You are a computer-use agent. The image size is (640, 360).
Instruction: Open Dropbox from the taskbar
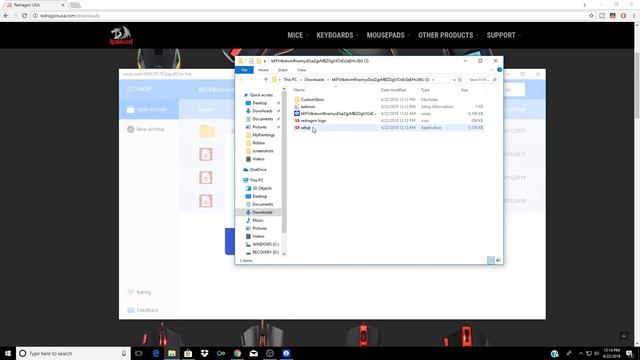[x=204, y=353]
